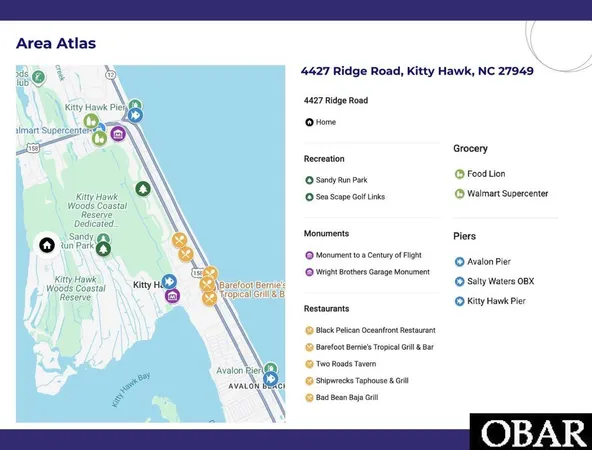Click the blue fish marker near Kitty Hawk town
This screenshot has height=450, width=592.
(169, 282)
